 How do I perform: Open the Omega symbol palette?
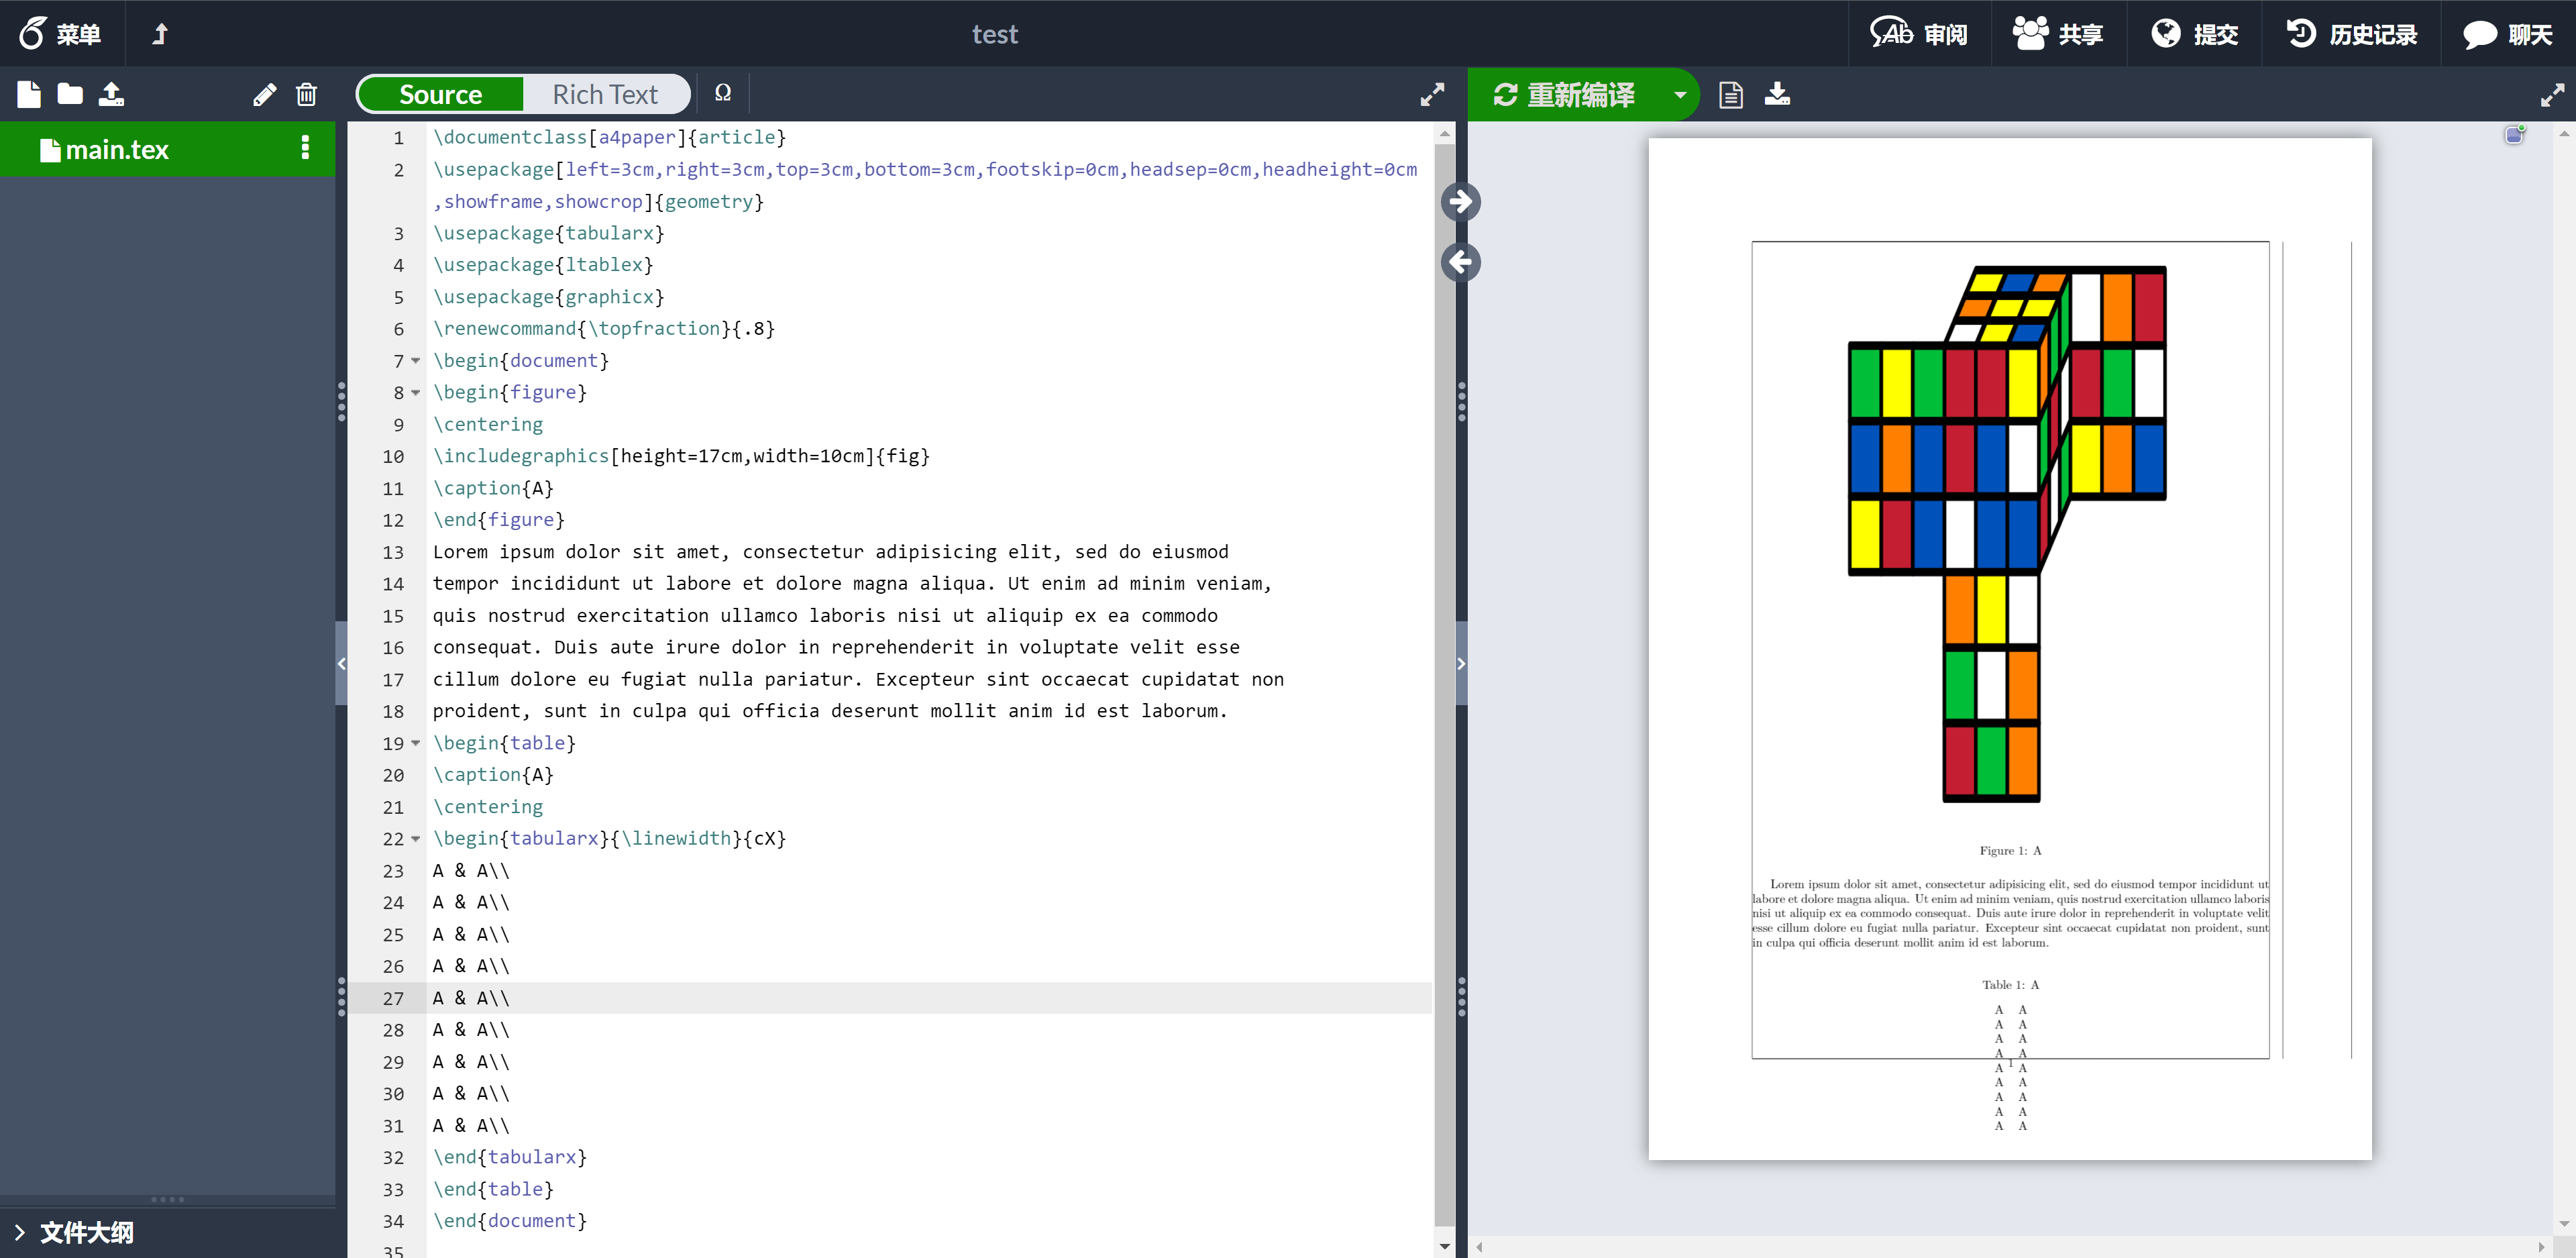tap(723, 94)
